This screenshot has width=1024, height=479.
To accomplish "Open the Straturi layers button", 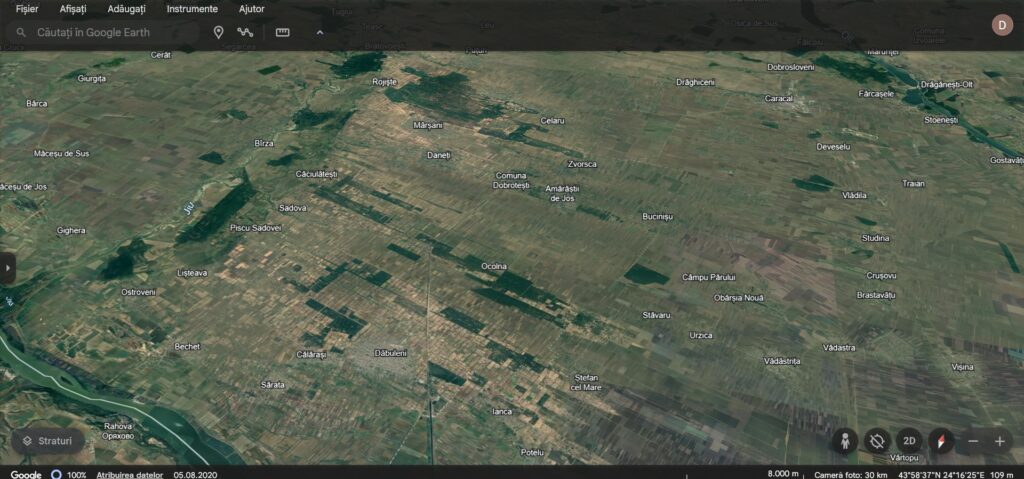I will (x=47, y=441).
